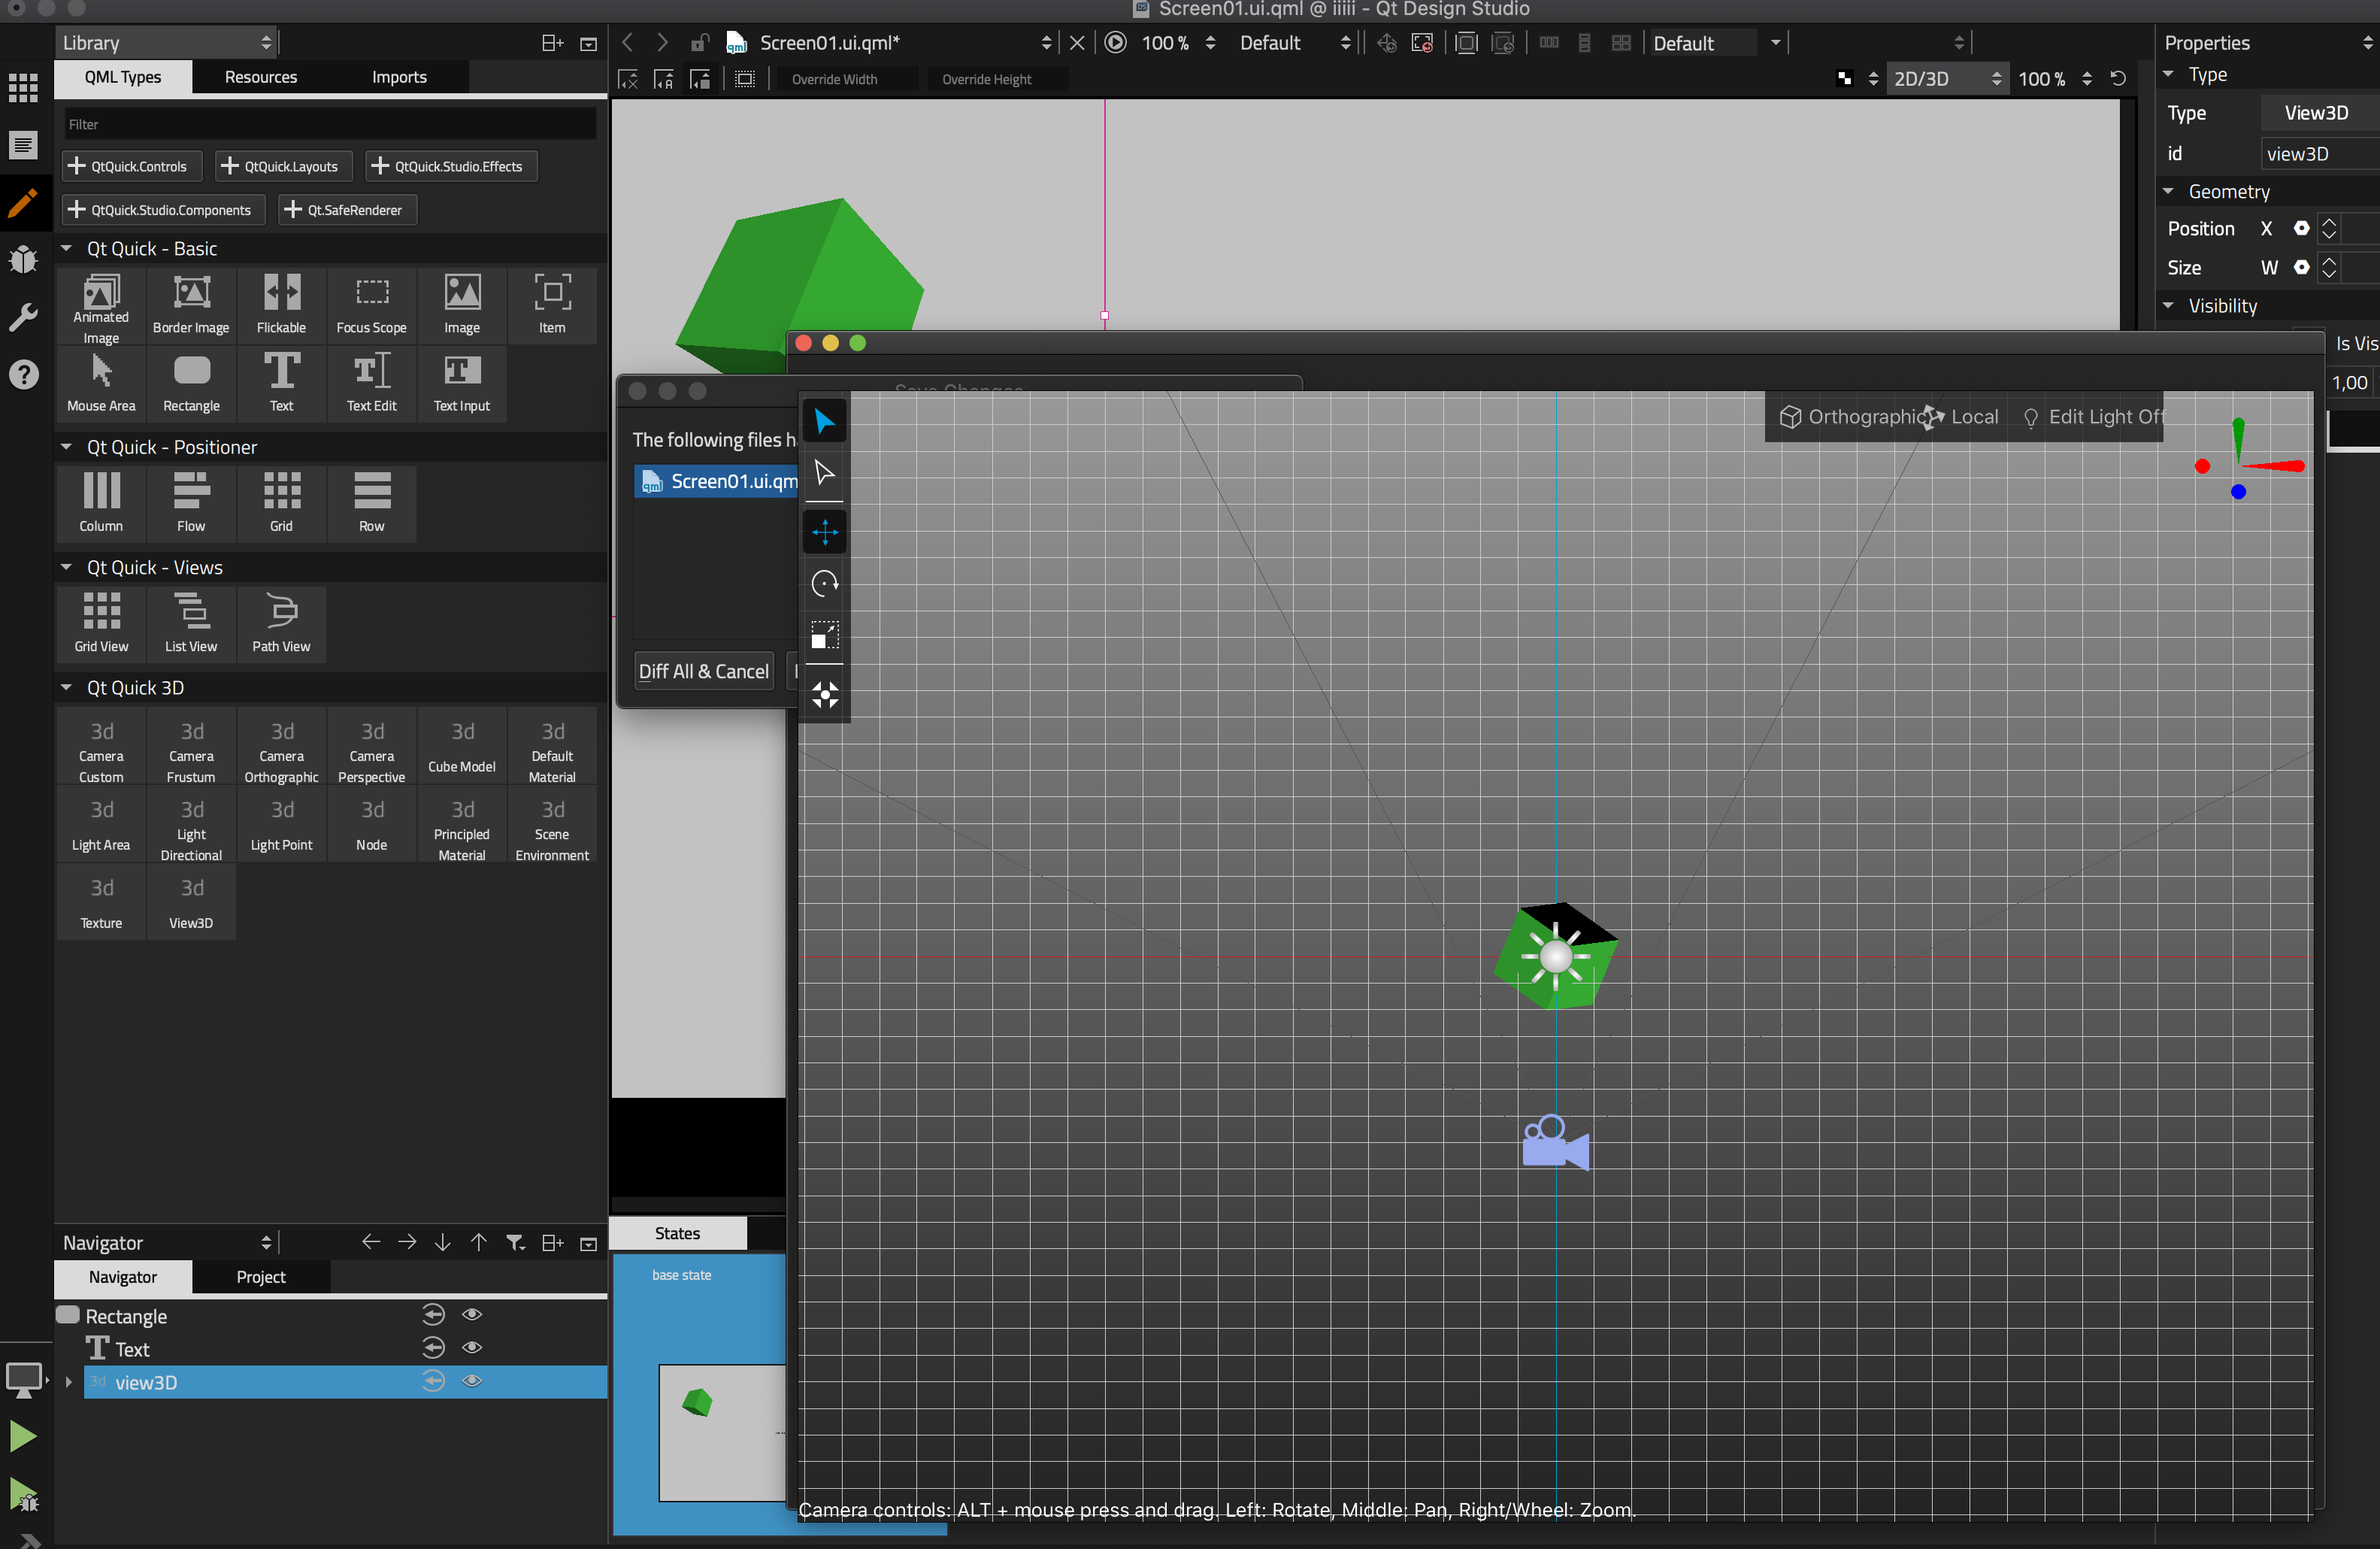Expand the view3D tree item

[68, 1382]
